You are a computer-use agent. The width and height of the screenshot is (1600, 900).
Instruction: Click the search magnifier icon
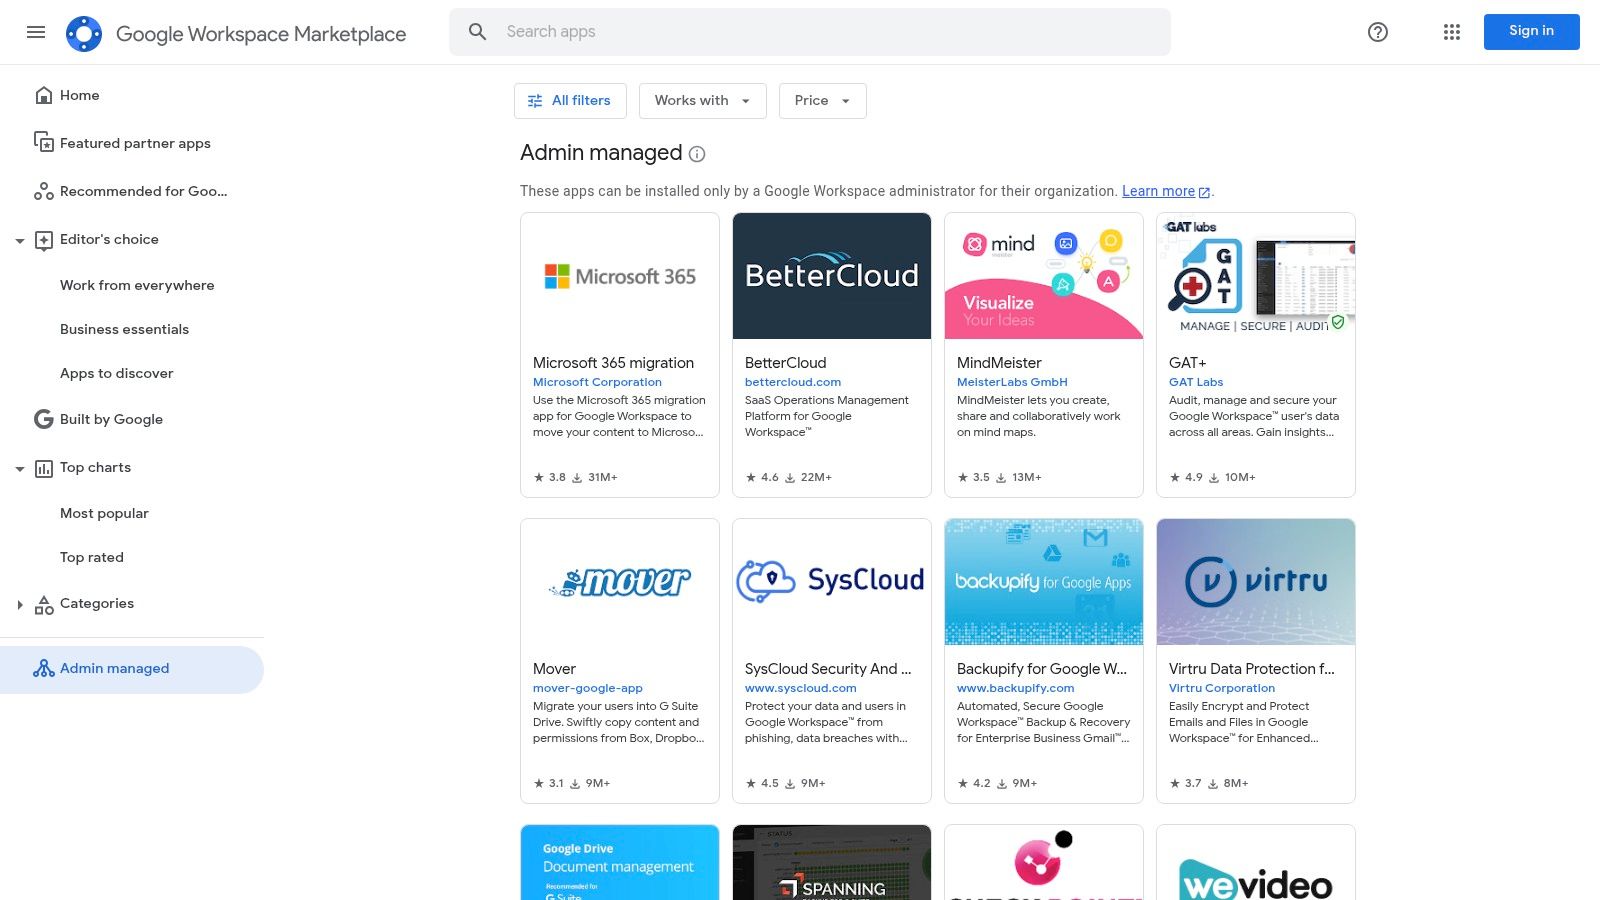tap(477, 31)
